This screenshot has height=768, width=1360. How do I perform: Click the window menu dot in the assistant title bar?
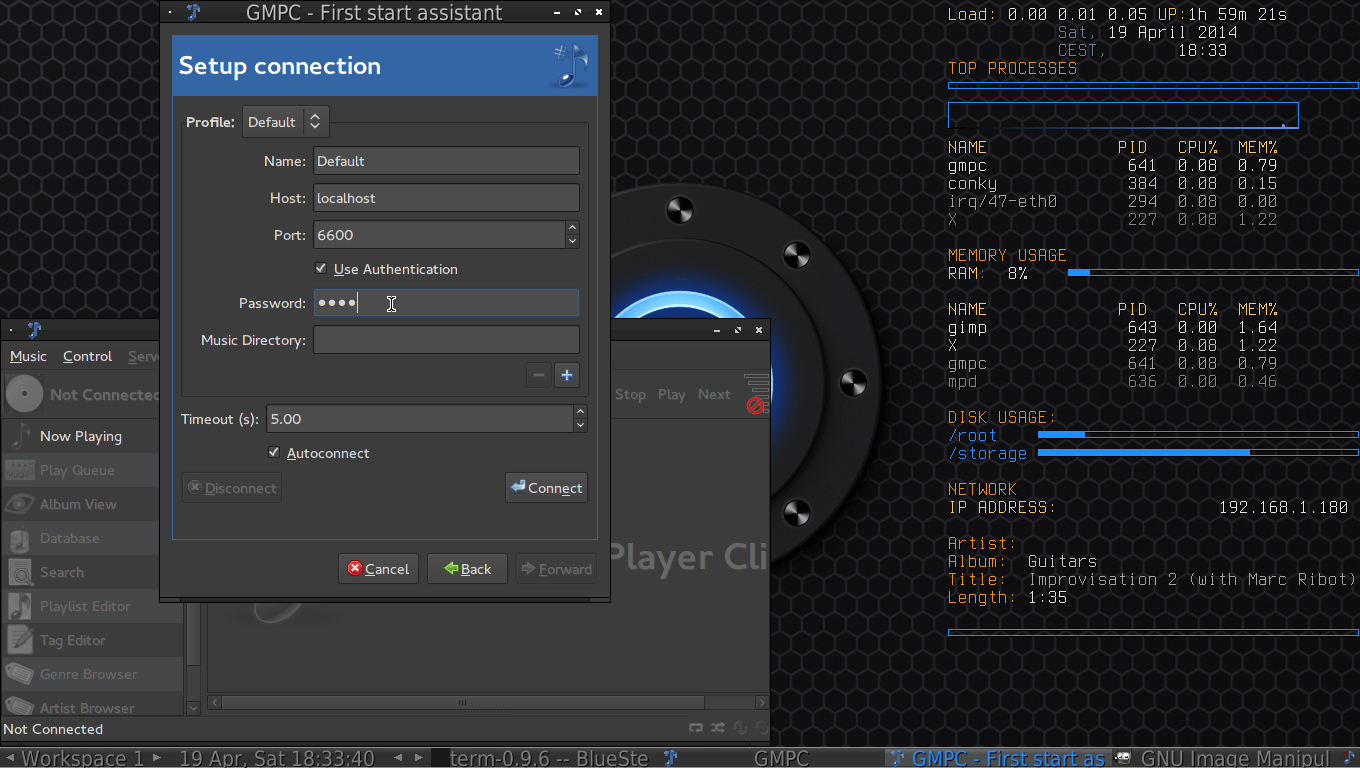click(x=171, y=13)
